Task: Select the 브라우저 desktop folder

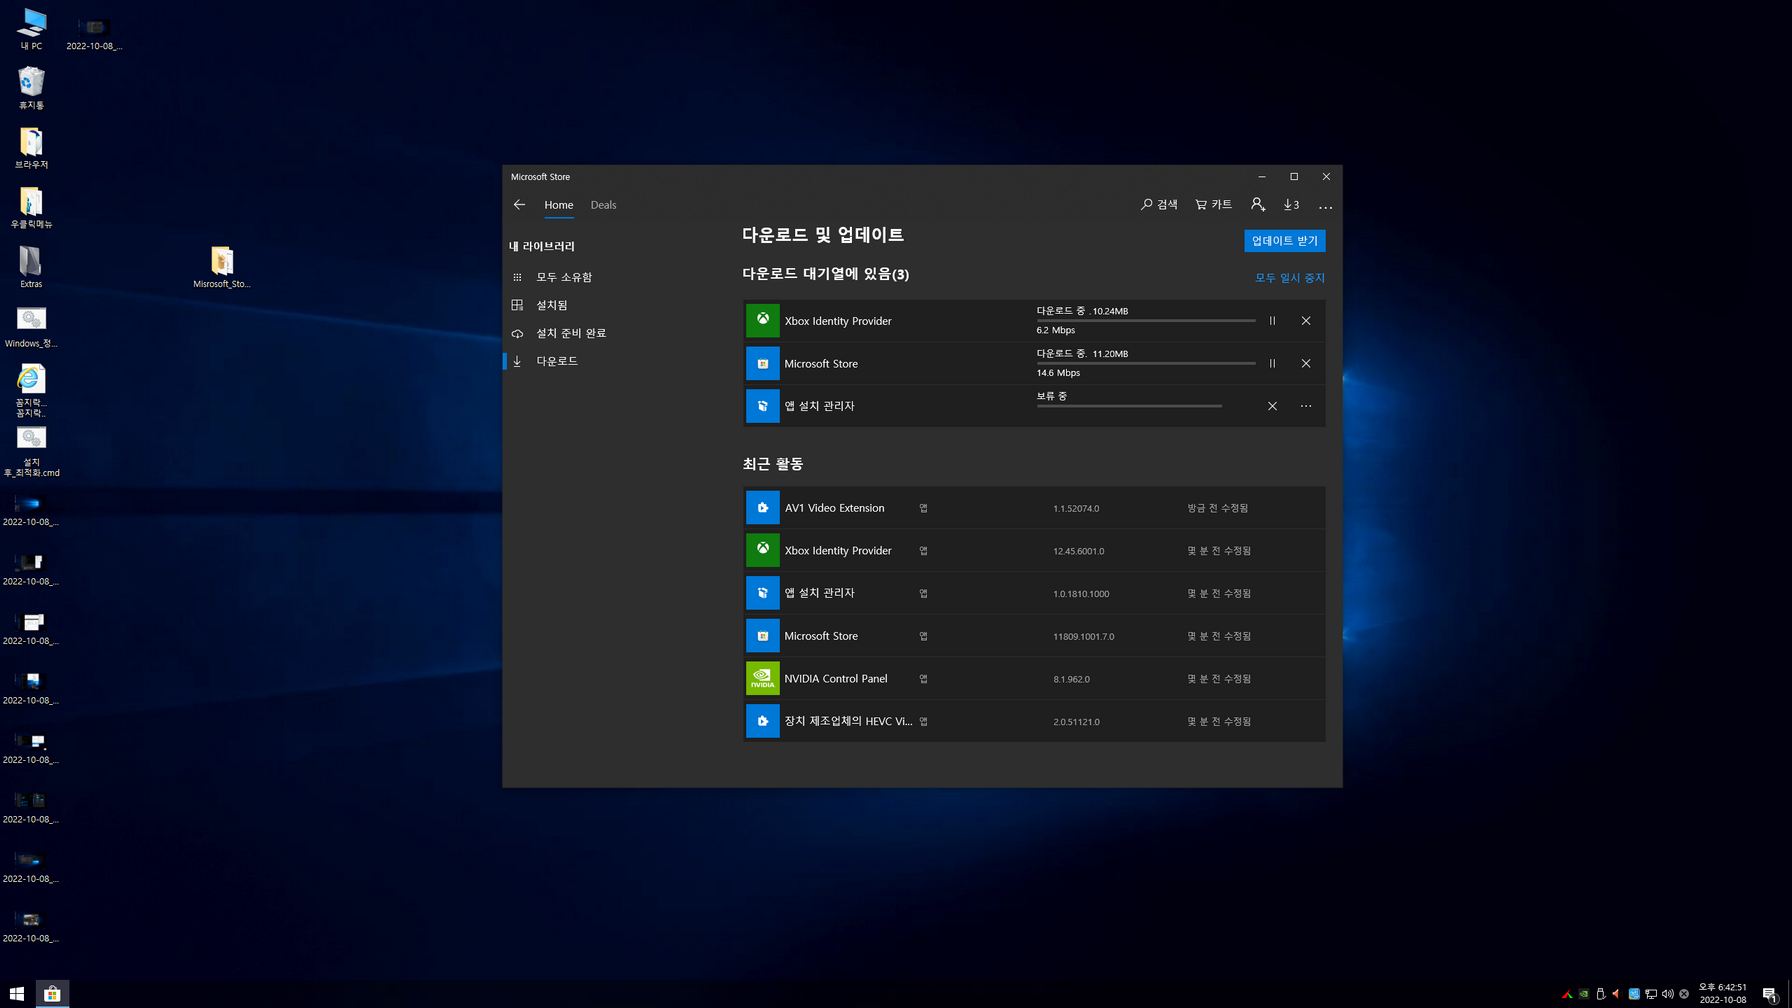Action: point(31,148)
